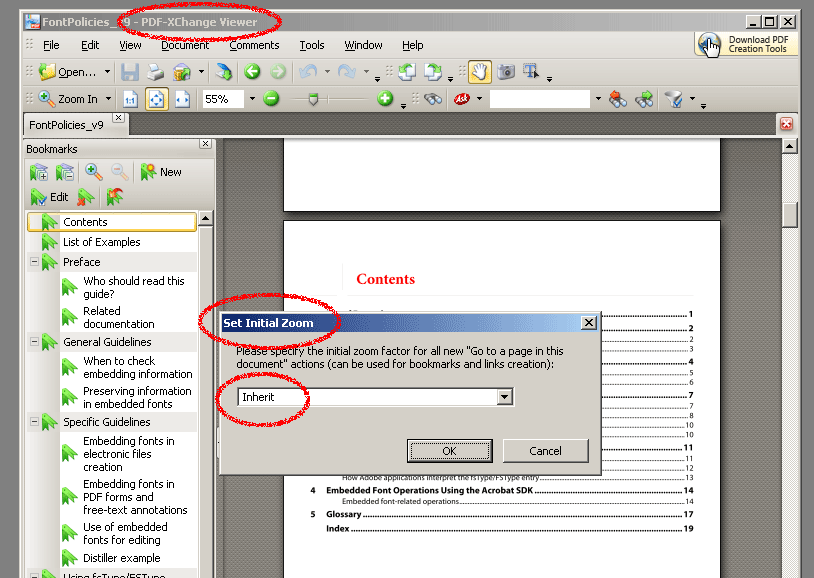Find previous match with binoculars arrow
This screenshot has height=578, width=814.
(618, 99)
